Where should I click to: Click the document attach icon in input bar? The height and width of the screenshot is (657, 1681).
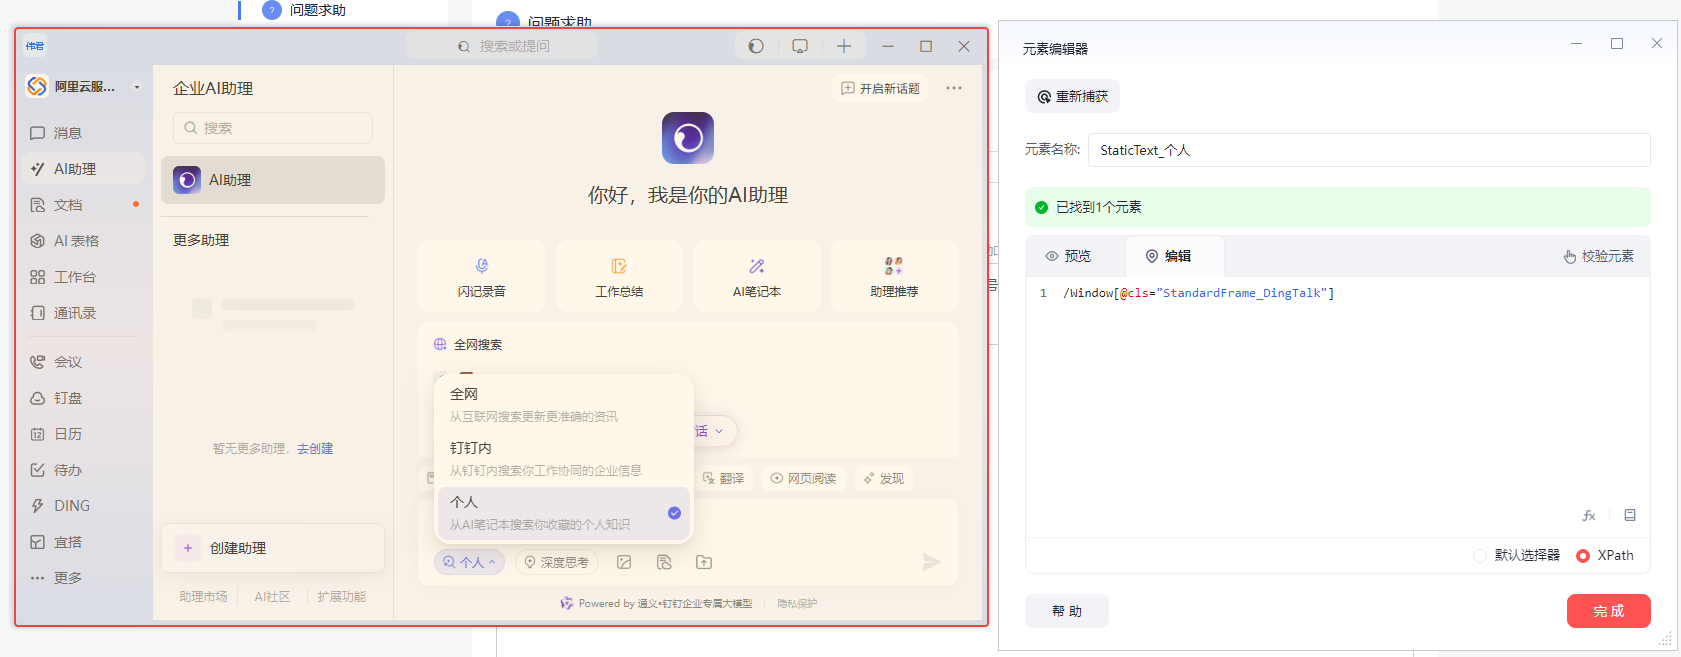click(664, 562)
